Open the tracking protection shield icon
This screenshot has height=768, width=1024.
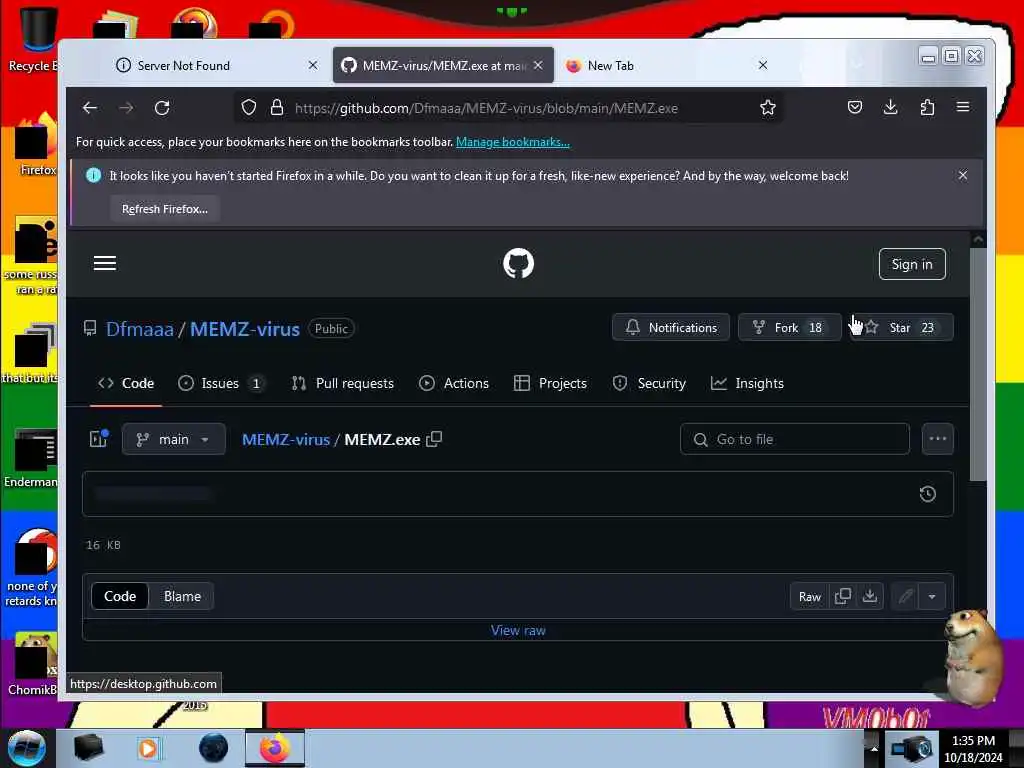pos(249,108)
